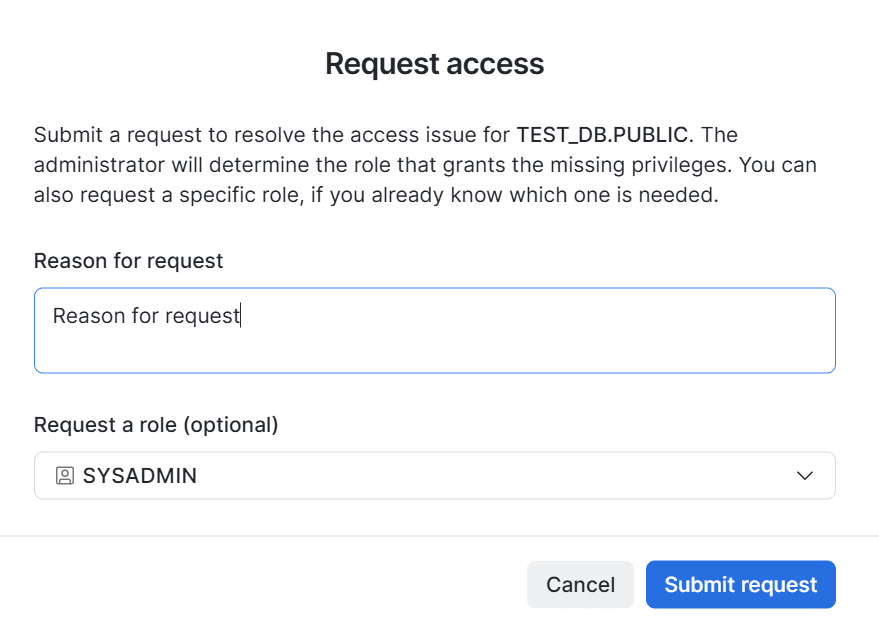Click the word 'Submit' in description paragraph
Viewport: 879px width, 631px height.
68,134
